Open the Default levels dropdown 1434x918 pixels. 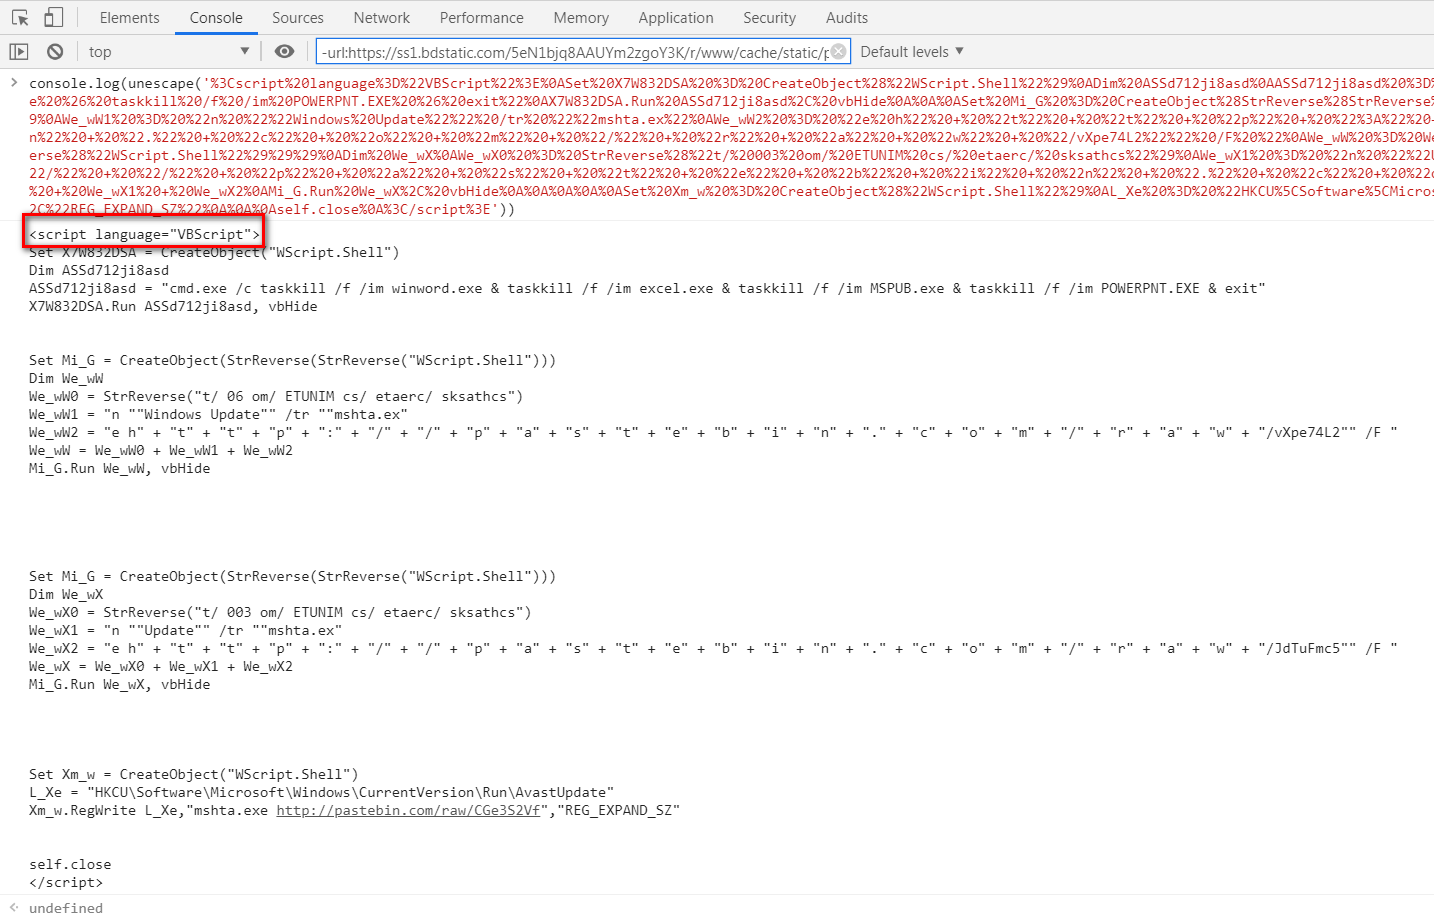point(911,51)
